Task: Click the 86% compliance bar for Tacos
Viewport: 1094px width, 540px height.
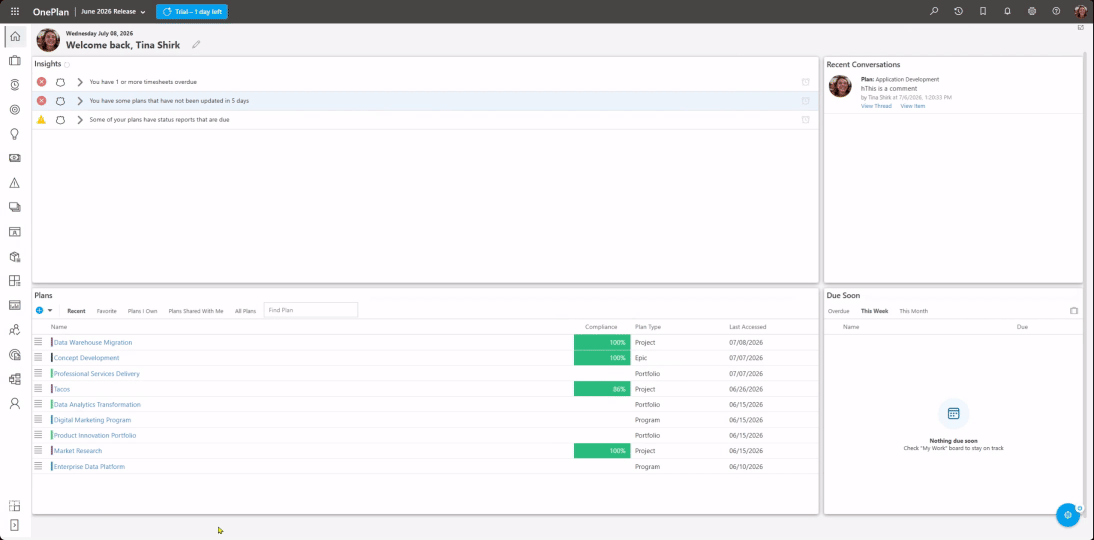Action: coord(602,389)
